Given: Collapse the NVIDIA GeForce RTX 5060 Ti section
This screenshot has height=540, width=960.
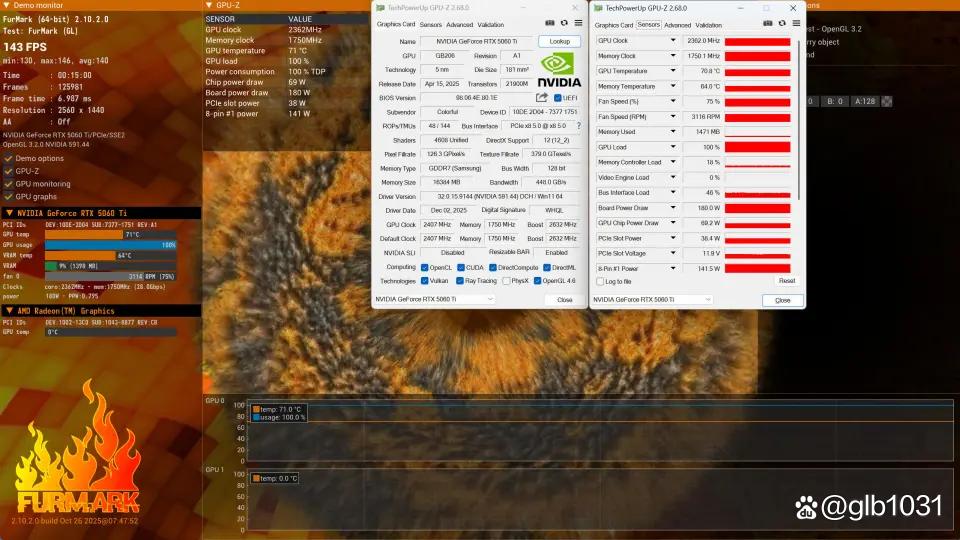Looking at the screenshot, I should click(x=9, y=213).
